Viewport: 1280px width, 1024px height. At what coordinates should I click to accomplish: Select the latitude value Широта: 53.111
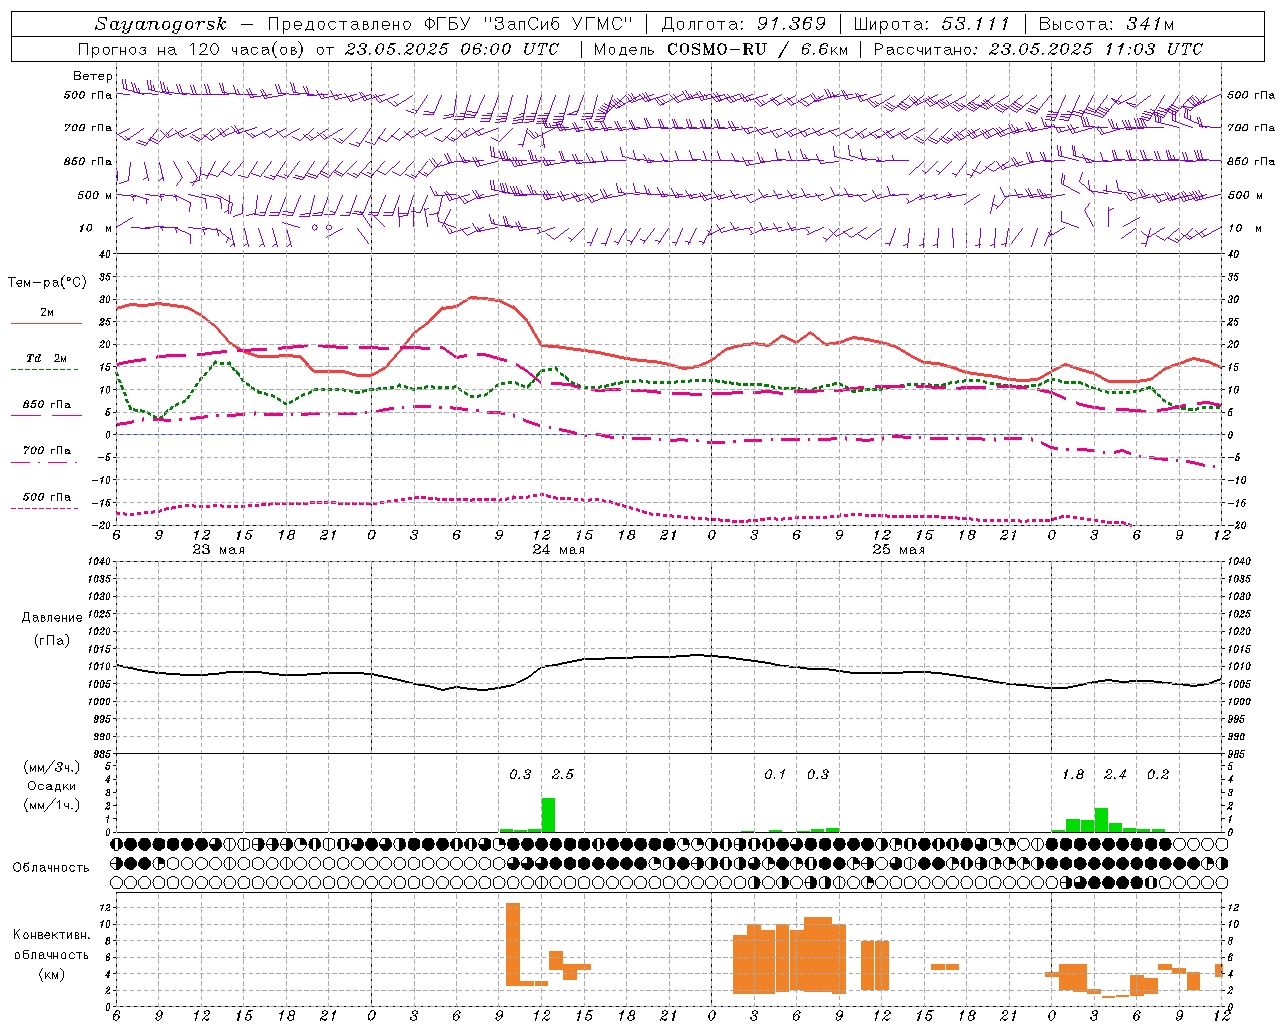pyautogui.click(x=932, y=23)
